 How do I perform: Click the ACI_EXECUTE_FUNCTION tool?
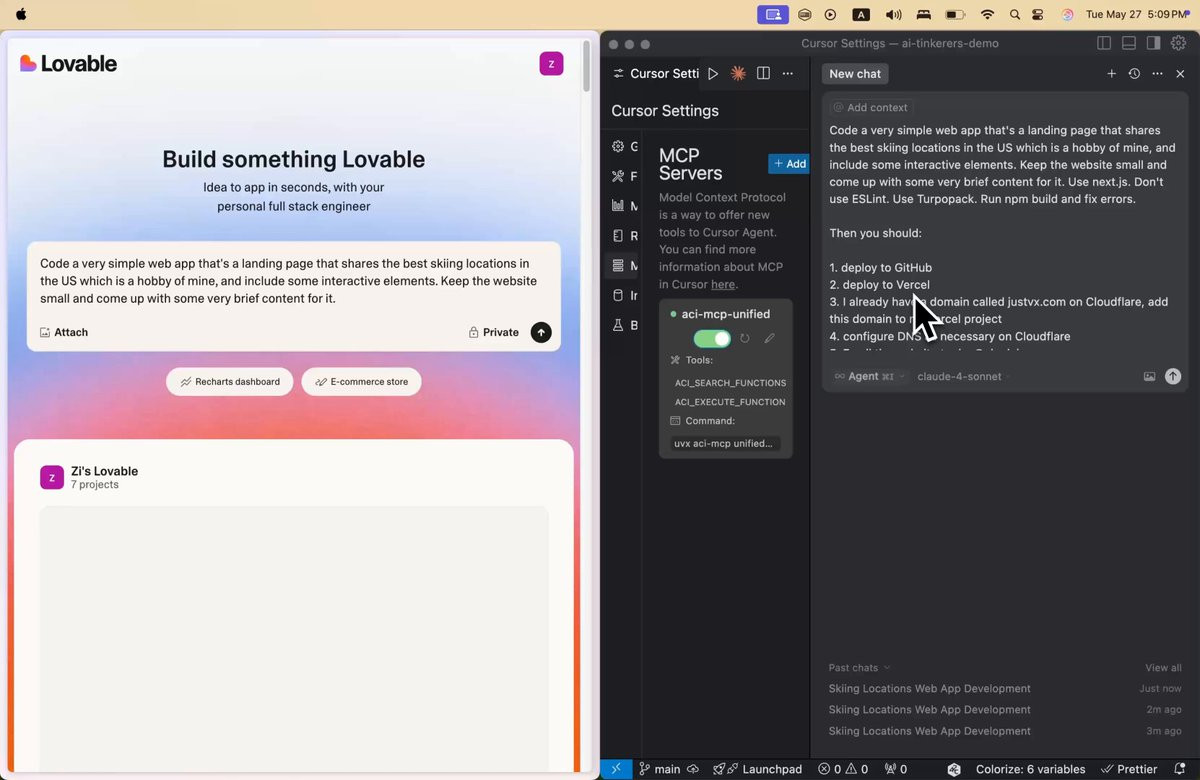(730, 402)
